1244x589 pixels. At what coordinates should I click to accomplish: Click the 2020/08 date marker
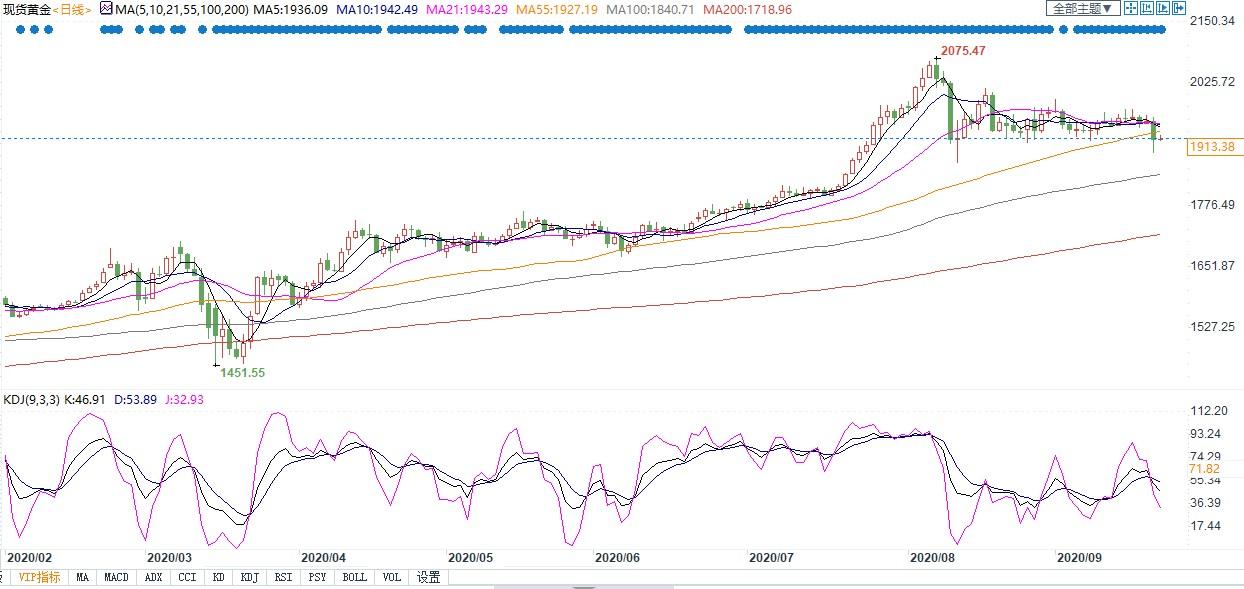coord(932,556)
